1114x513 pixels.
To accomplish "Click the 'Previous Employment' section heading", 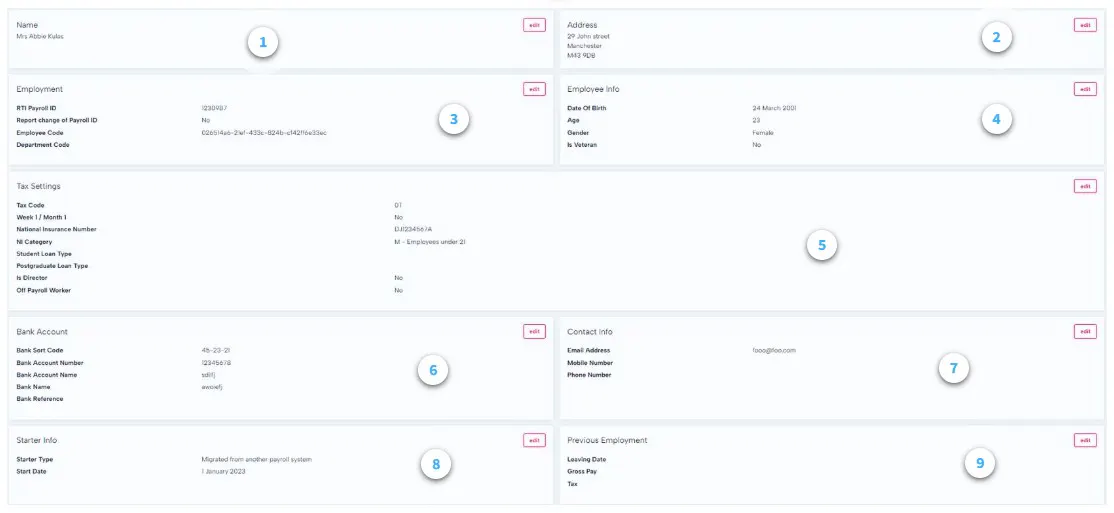I will tap(607, 441).
